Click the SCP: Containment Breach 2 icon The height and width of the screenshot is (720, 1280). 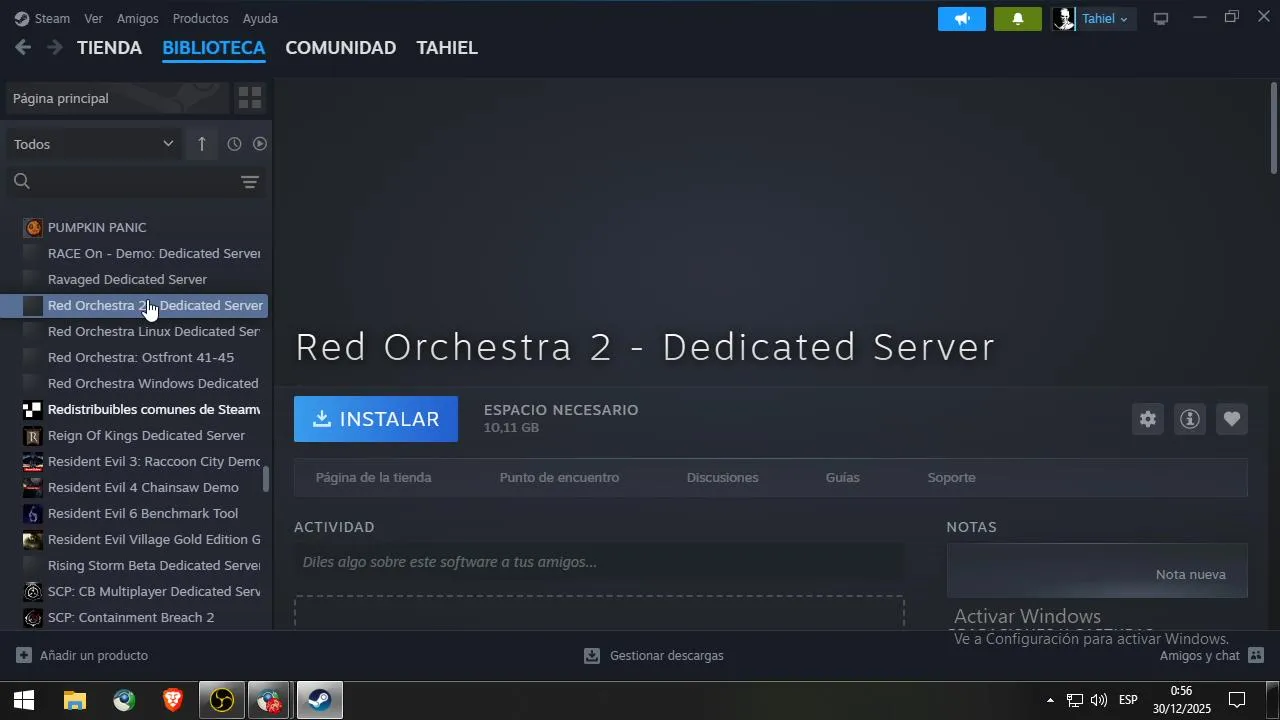(33, 617)
